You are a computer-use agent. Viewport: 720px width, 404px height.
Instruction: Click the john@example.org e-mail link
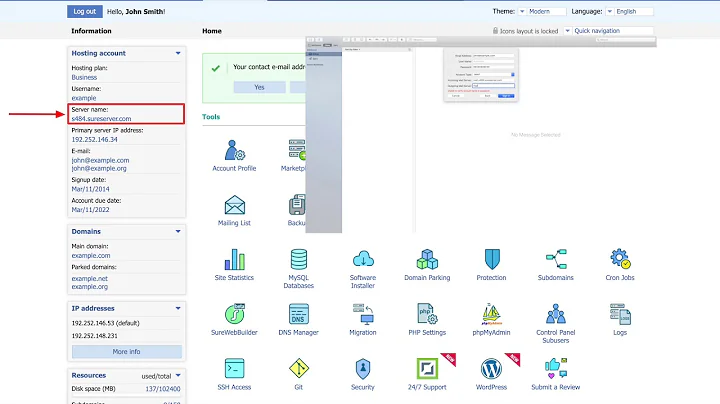point(99,168)
